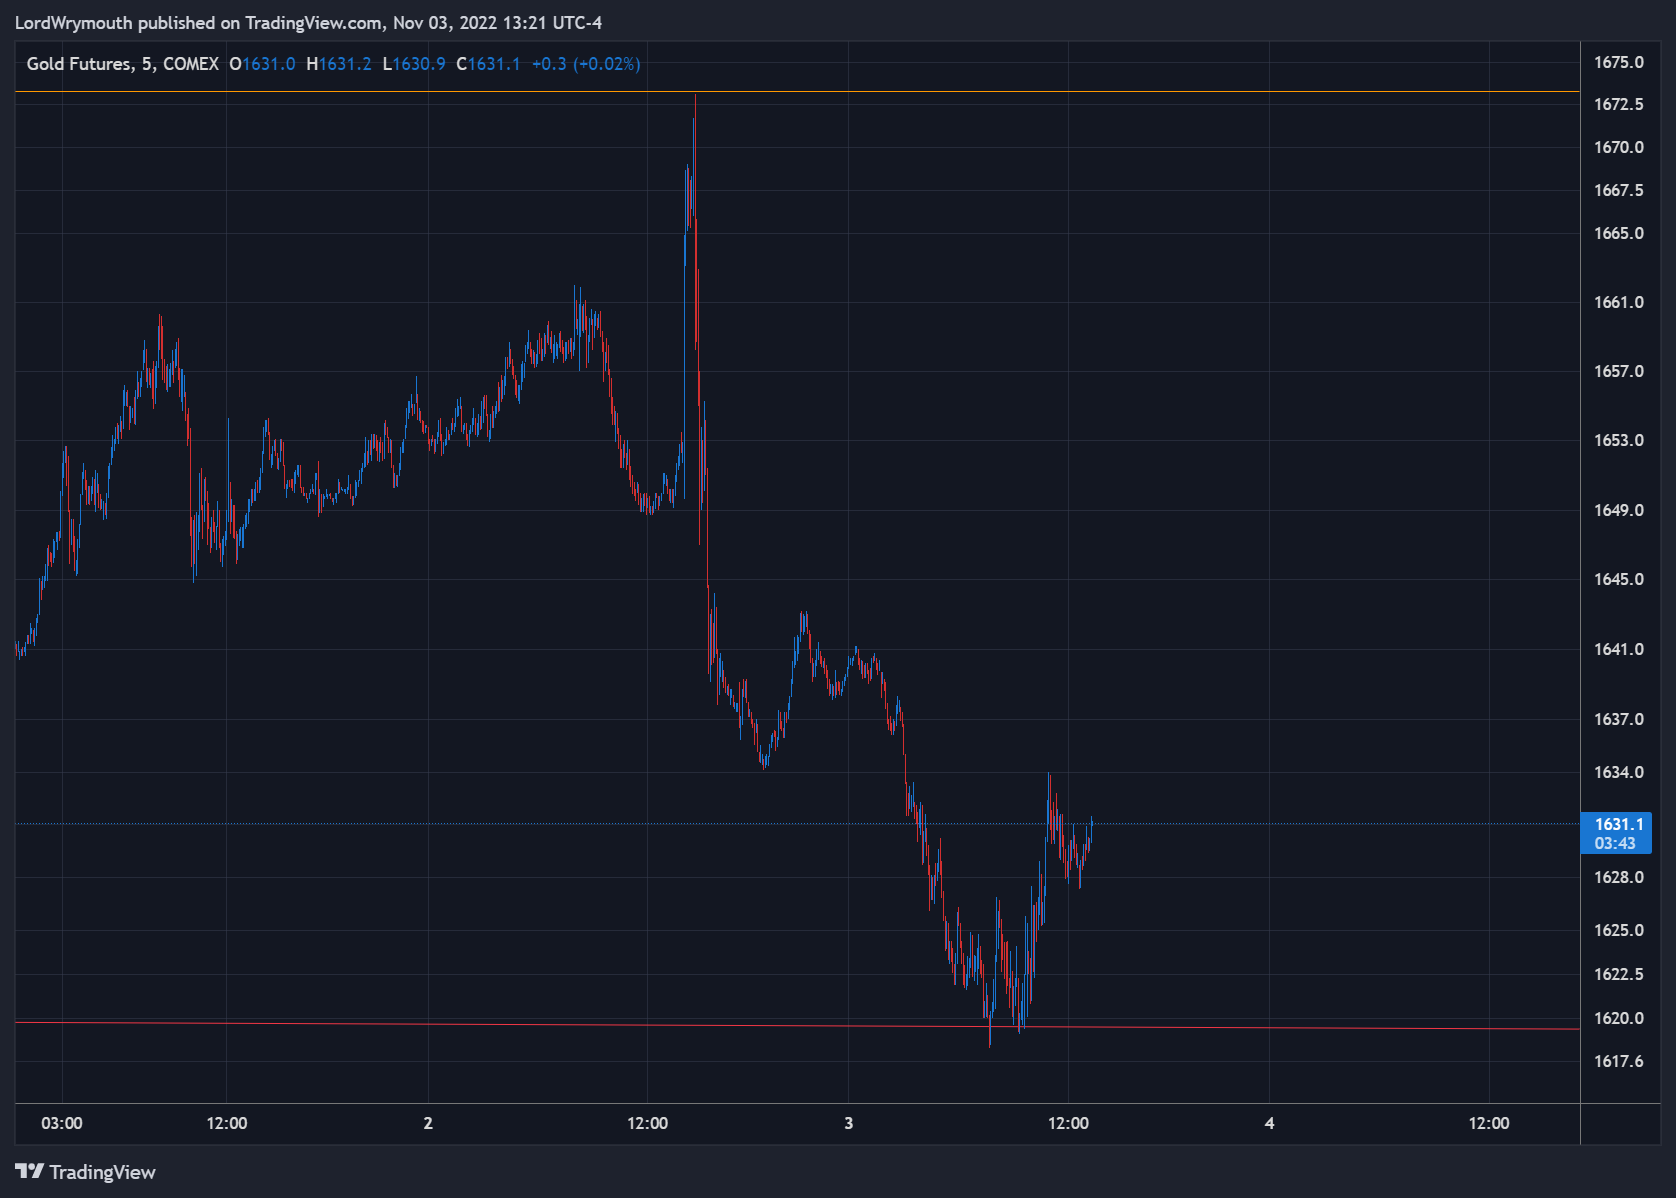Viewport: 1676px width, 1198px height.
Task: Click the 1637.0 price axis label
Action: coord(1618,719)
